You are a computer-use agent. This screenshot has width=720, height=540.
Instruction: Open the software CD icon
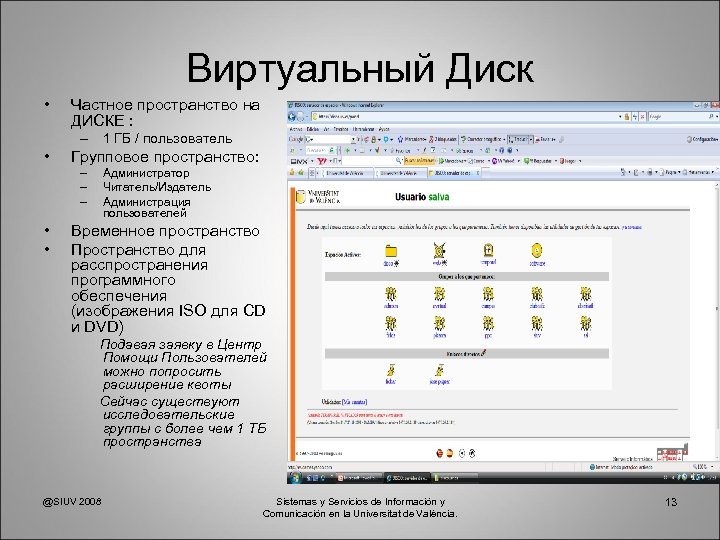[536, 251]
